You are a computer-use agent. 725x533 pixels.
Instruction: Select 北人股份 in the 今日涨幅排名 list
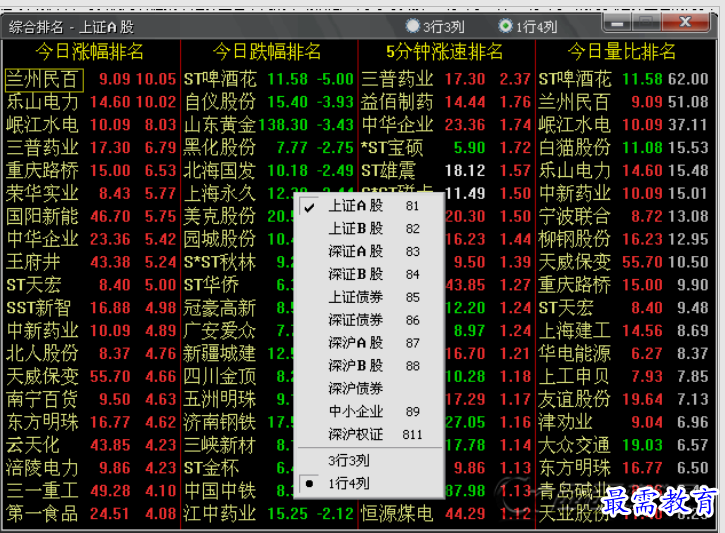(42, 354)
